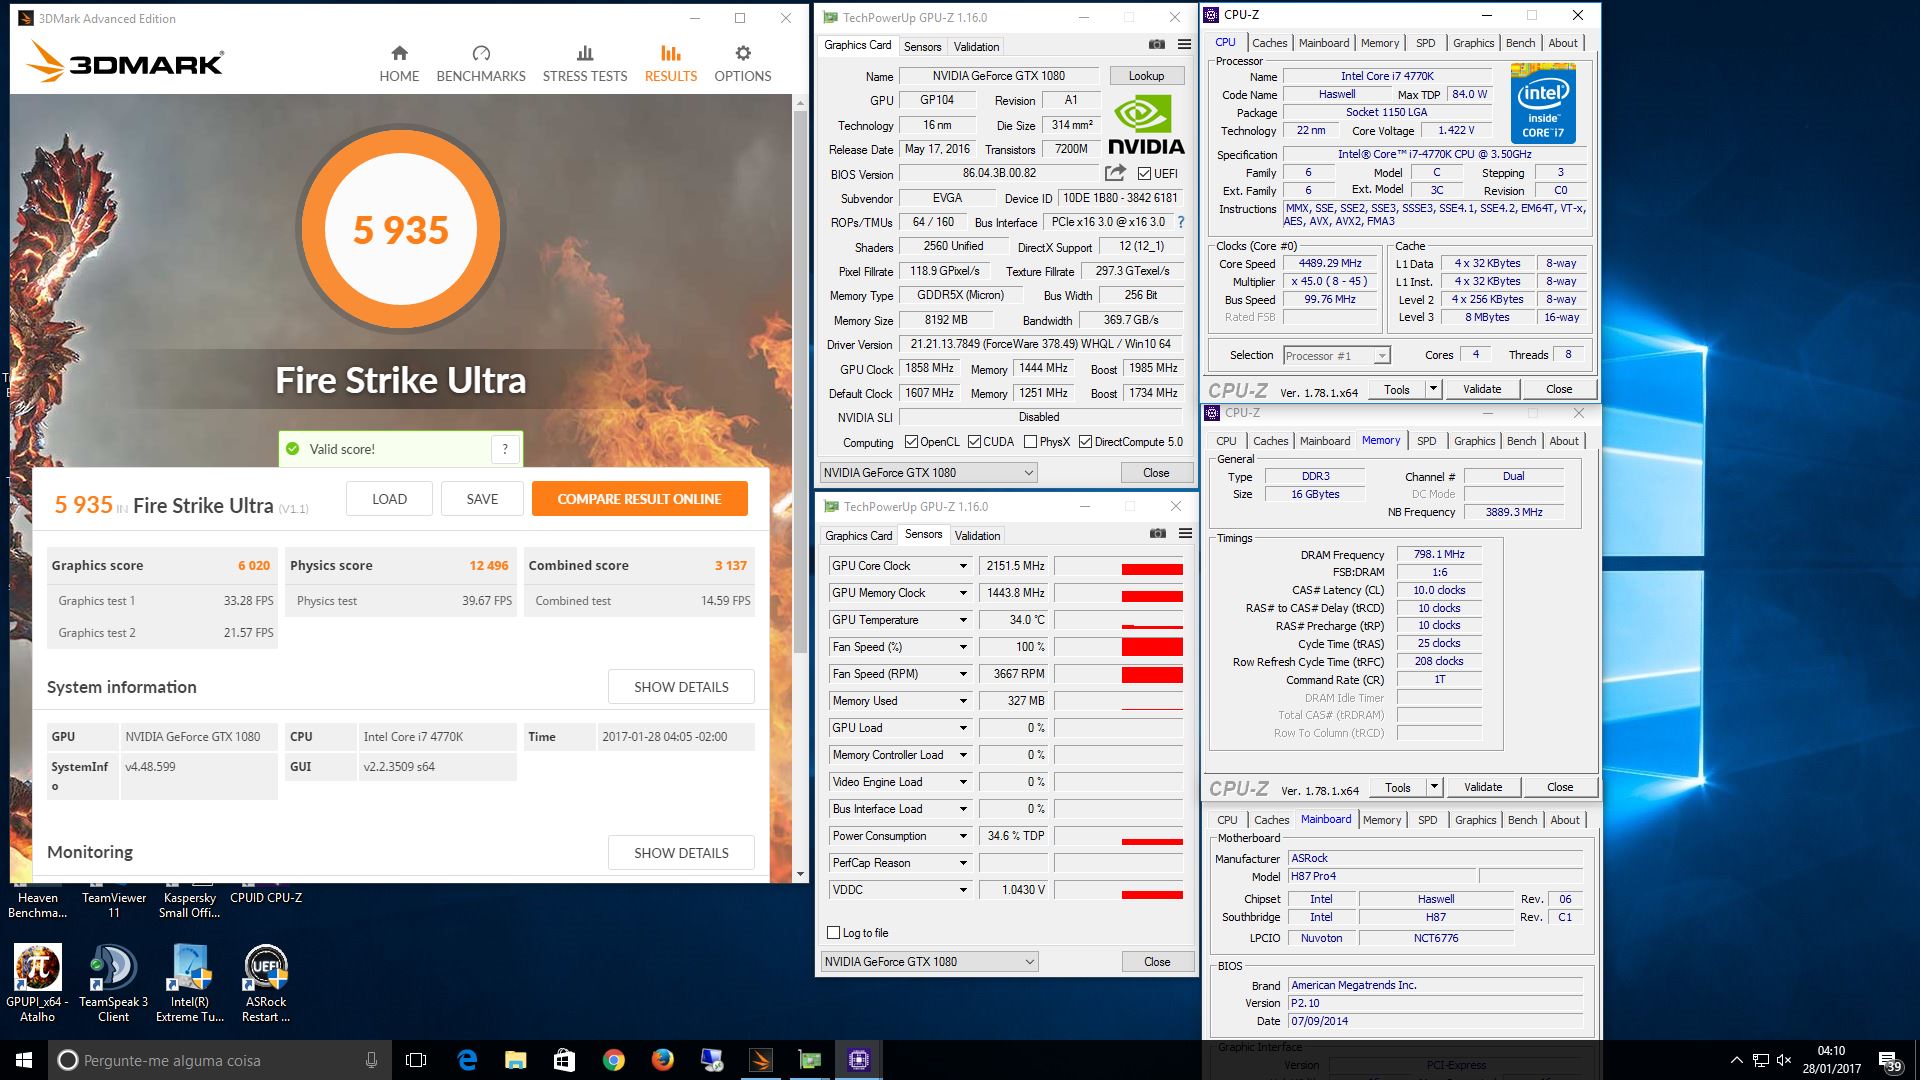Open GPU-Z Sensors window hamburger menu
Image resolution: width=1920 pixels, height=1080 pixels.
tap(1185, 534)
